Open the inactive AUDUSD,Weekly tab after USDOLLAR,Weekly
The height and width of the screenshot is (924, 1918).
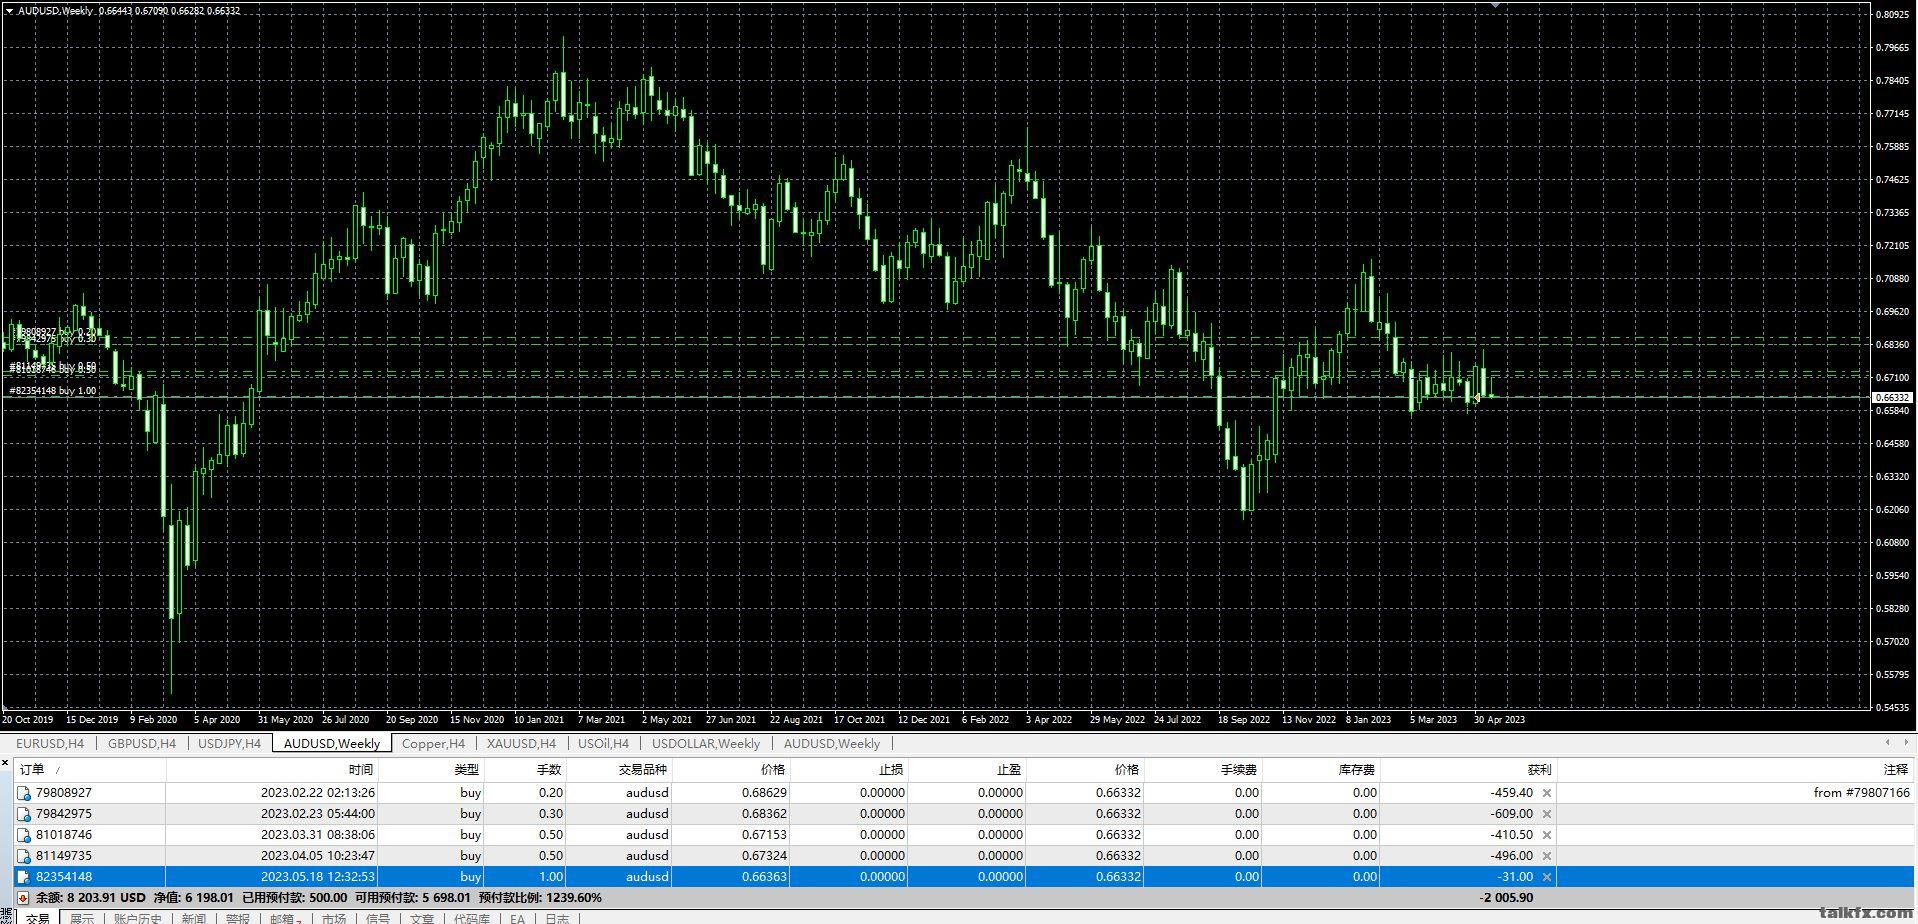[x=832, y=744]
